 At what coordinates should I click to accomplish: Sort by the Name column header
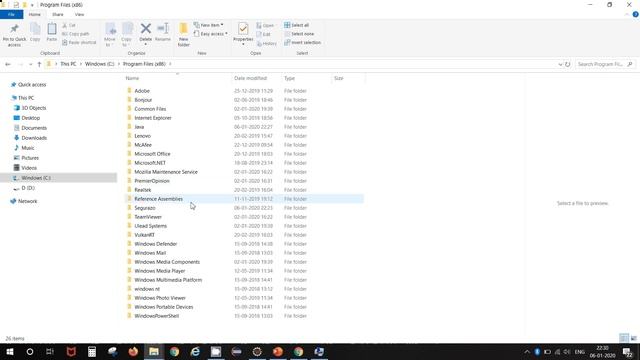[132, 78]
